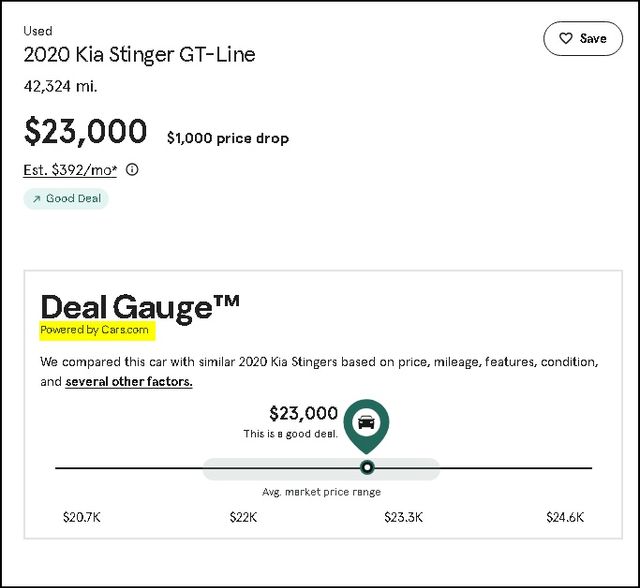
Task: Click the car icon inside the pin
Action: 366,422
